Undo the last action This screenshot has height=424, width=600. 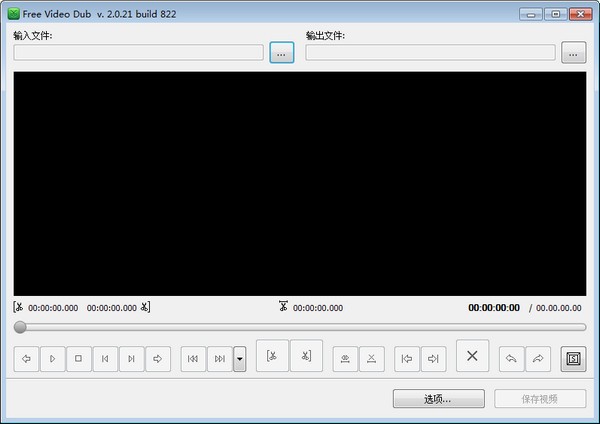pyautogui.click(x=512, y=359)
